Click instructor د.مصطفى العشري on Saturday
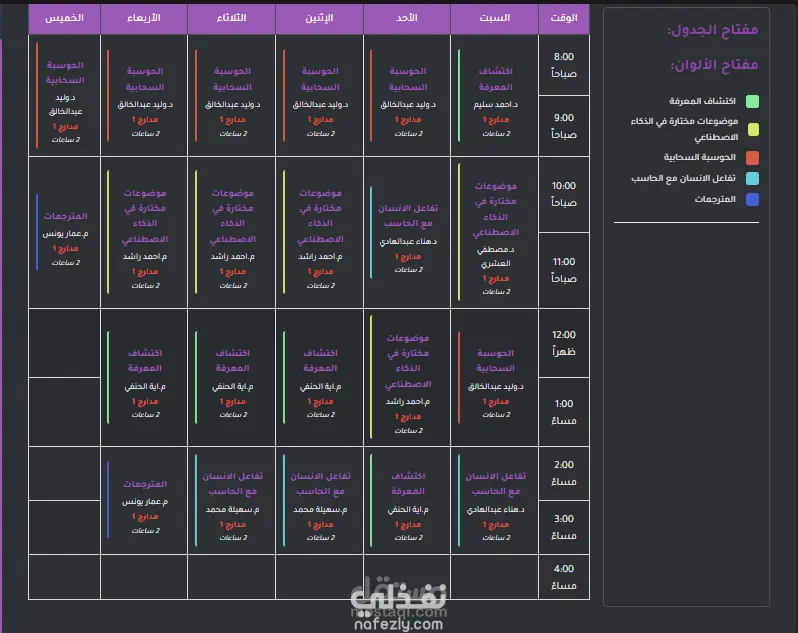 [x=495, y=256]
